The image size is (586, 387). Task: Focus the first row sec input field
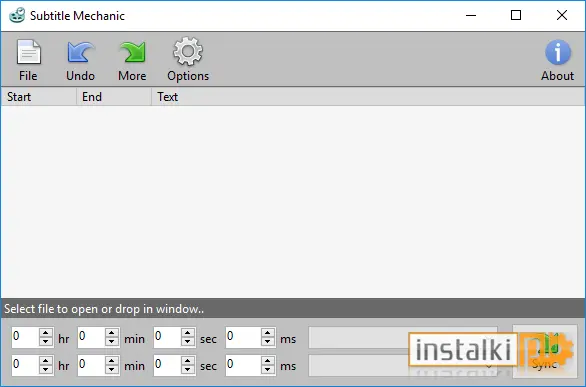click(x=167, y=337)
